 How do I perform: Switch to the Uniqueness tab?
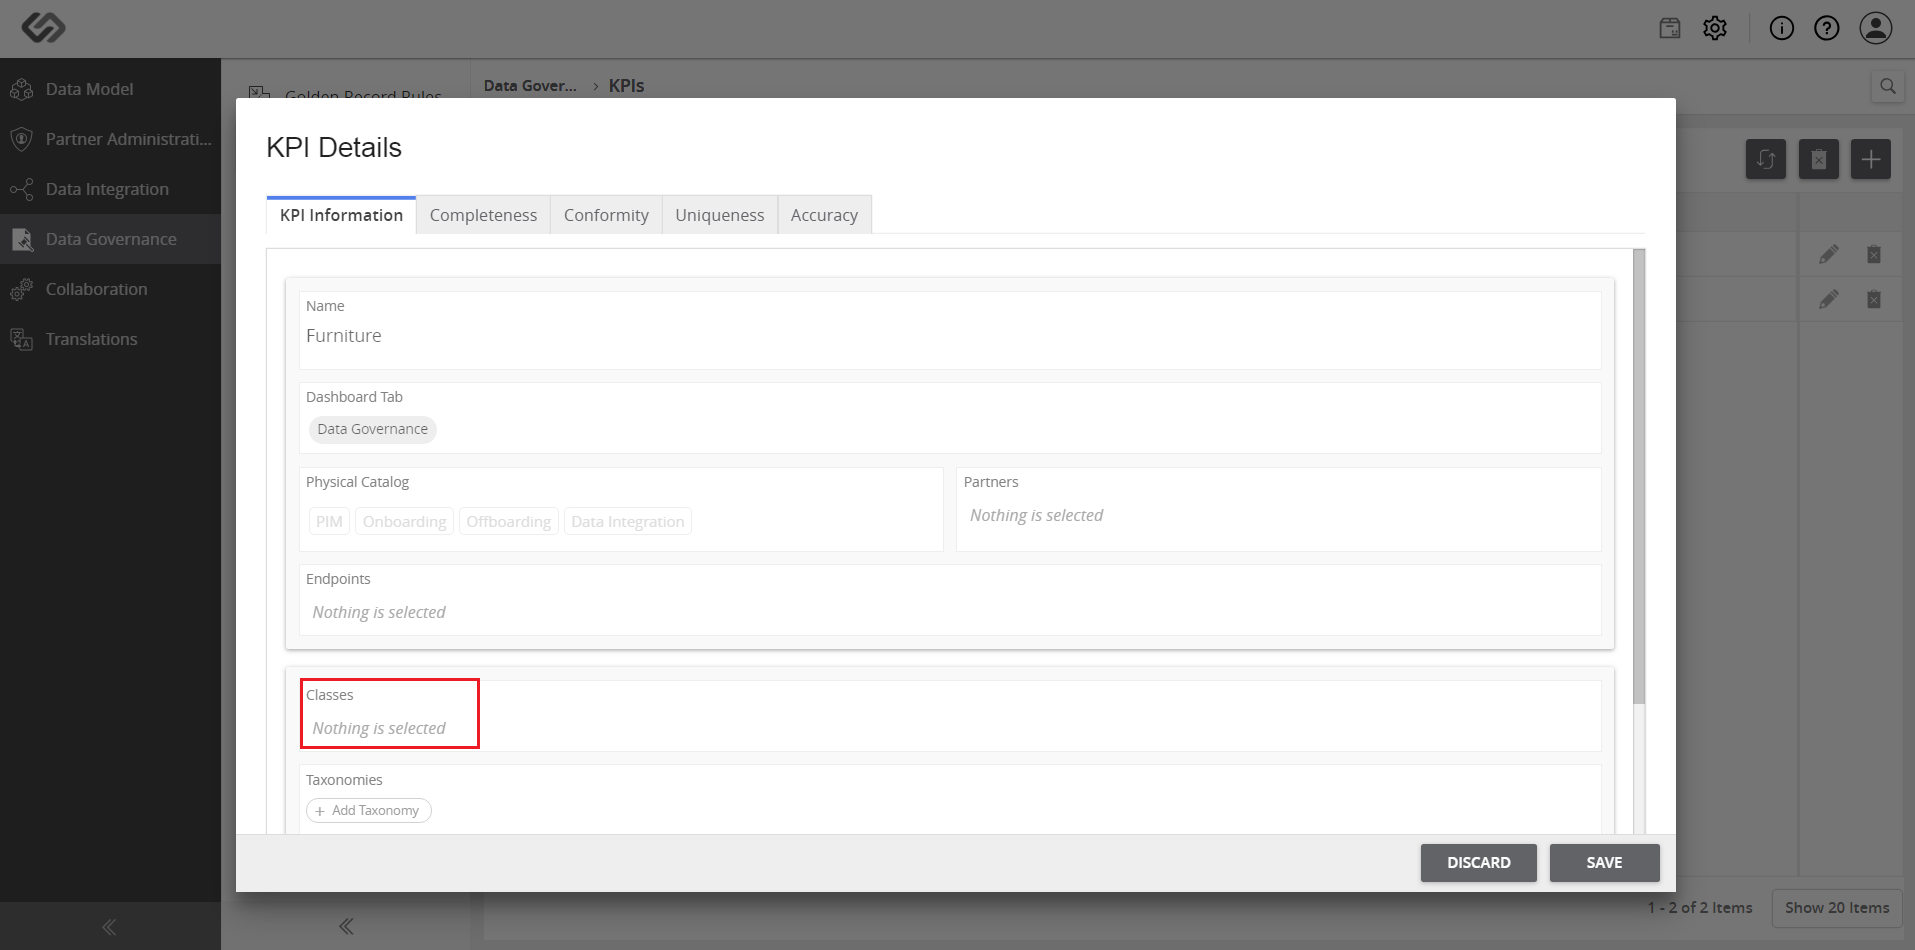[720, 215]
